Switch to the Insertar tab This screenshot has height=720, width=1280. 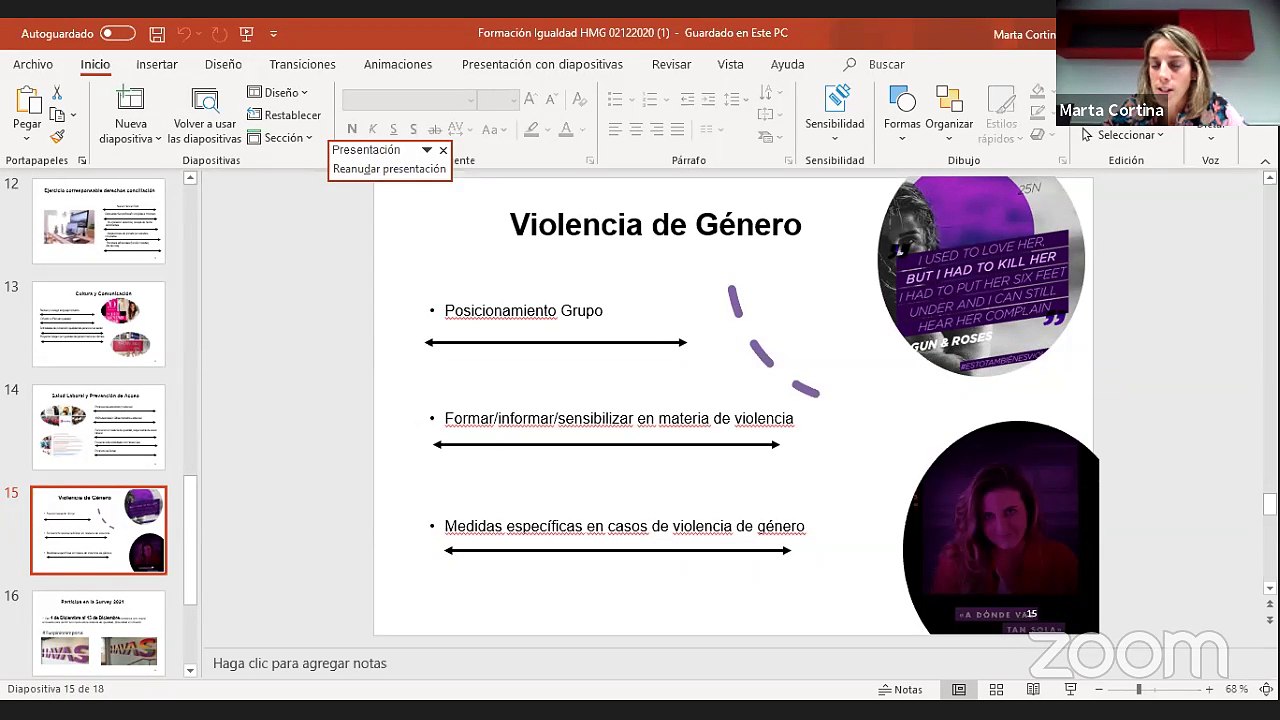pyautogui.click(x=157, y=64)
